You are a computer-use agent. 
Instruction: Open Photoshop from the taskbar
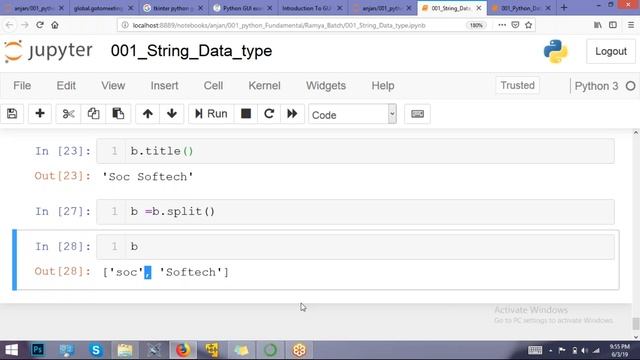(38, 350)
